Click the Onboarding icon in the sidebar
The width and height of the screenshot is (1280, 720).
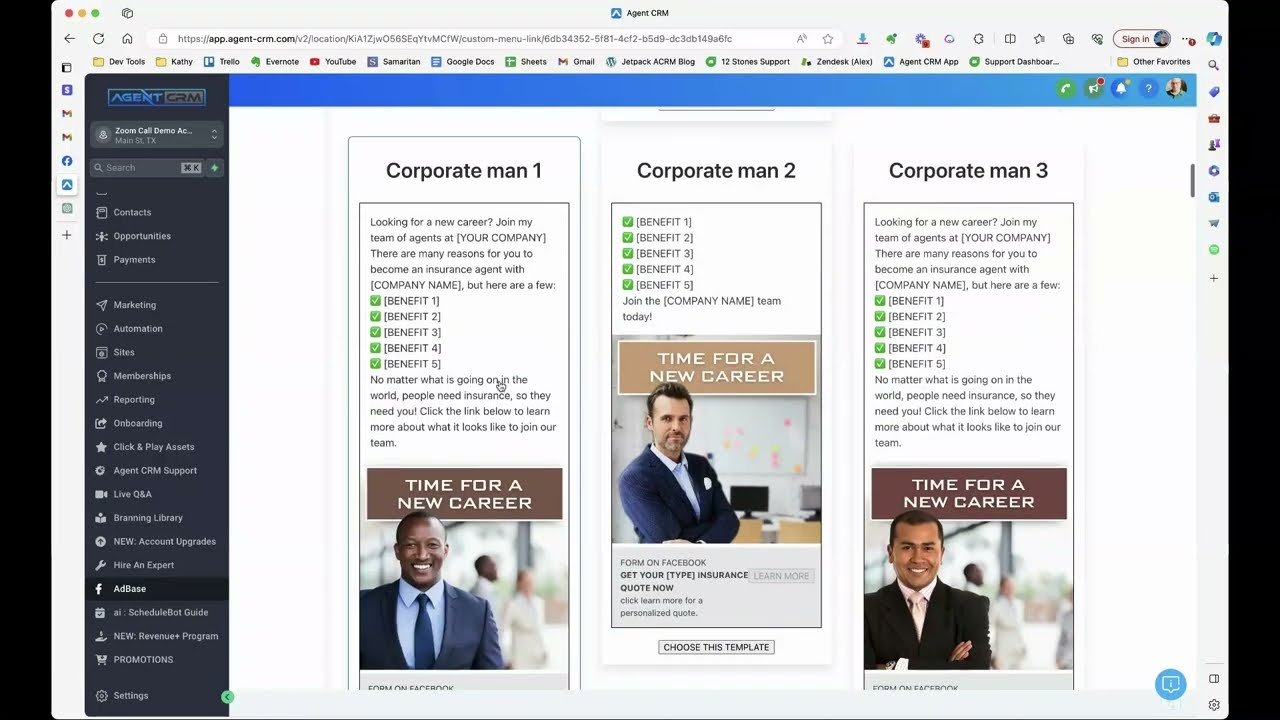[101, 423]
